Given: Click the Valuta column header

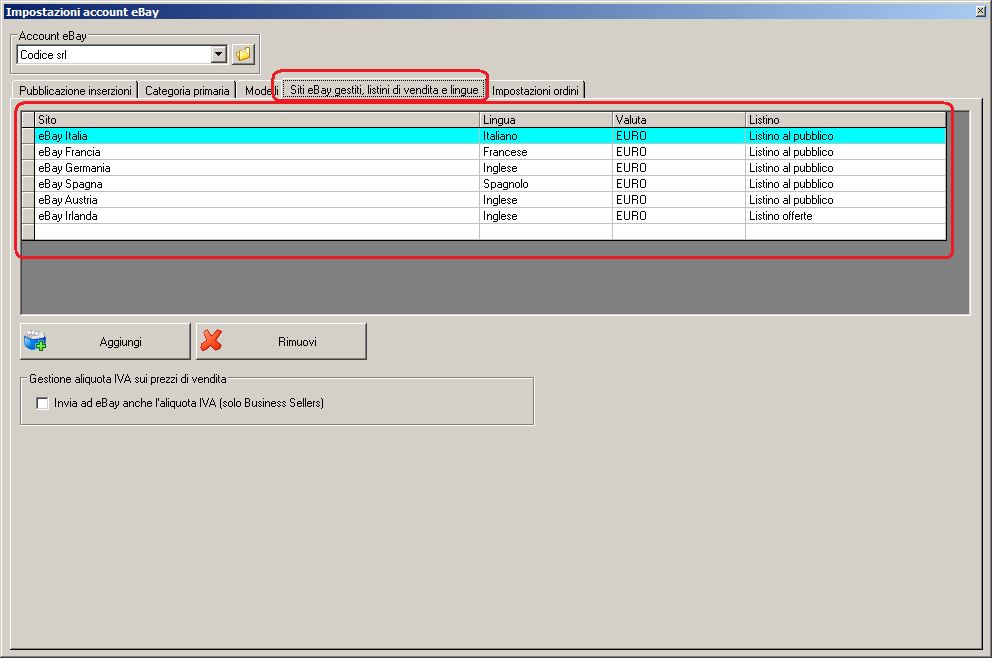Looking at the screenshot, I should pyautogui.click(x=679, y=120).
